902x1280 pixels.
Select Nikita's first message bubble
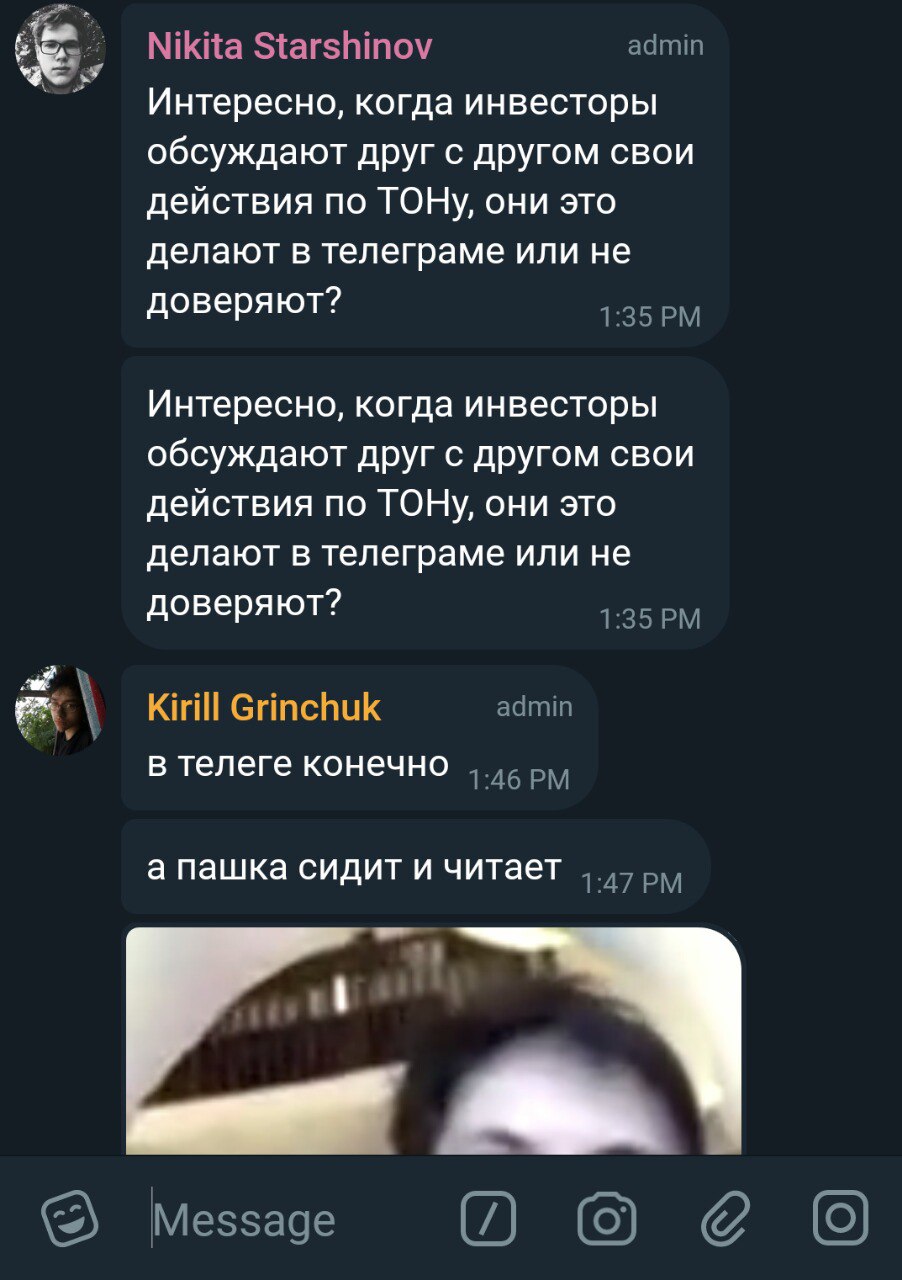pos(425,176)
